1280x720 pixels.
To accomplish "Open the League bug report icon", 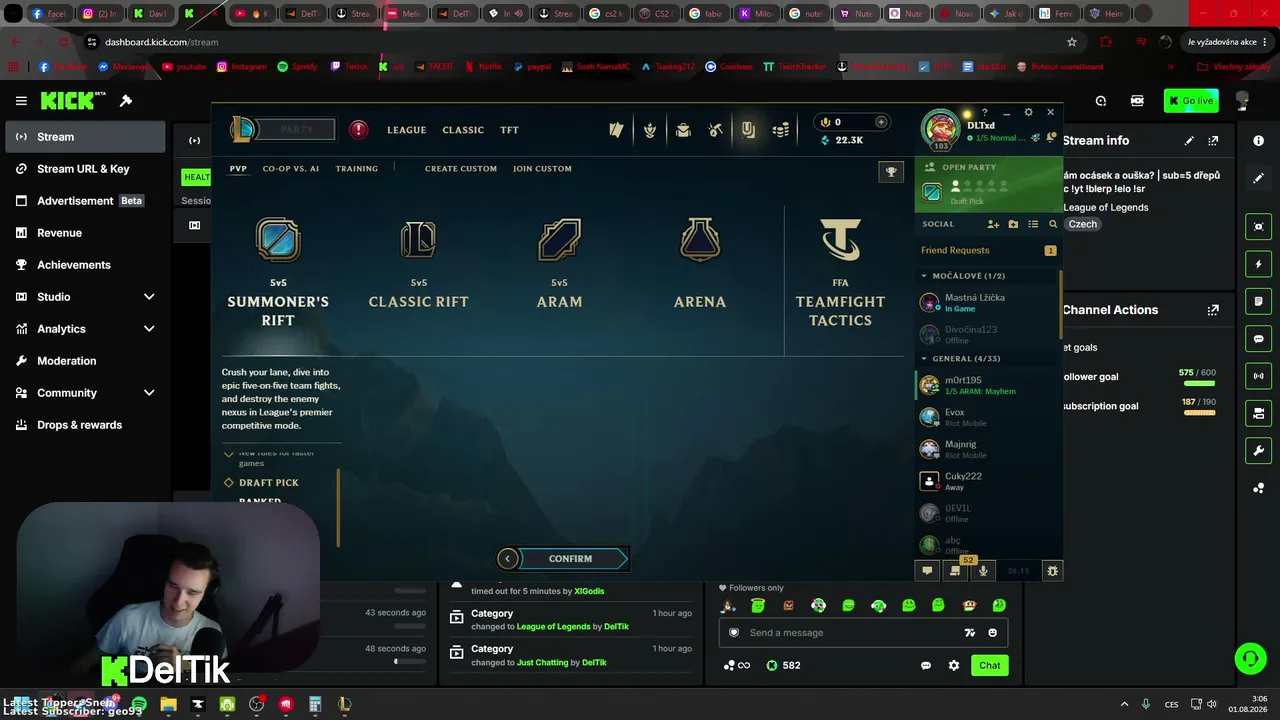I will click(x=1052, y=571).
